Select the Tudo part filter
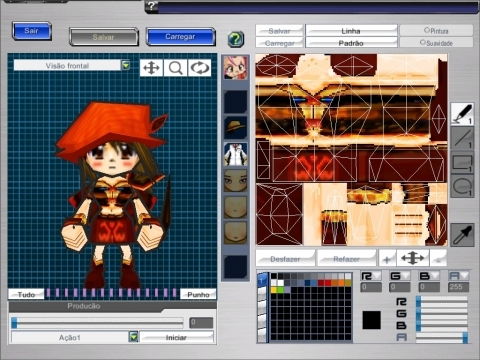Screen dimensions: 480x360 tap(26, 294)
